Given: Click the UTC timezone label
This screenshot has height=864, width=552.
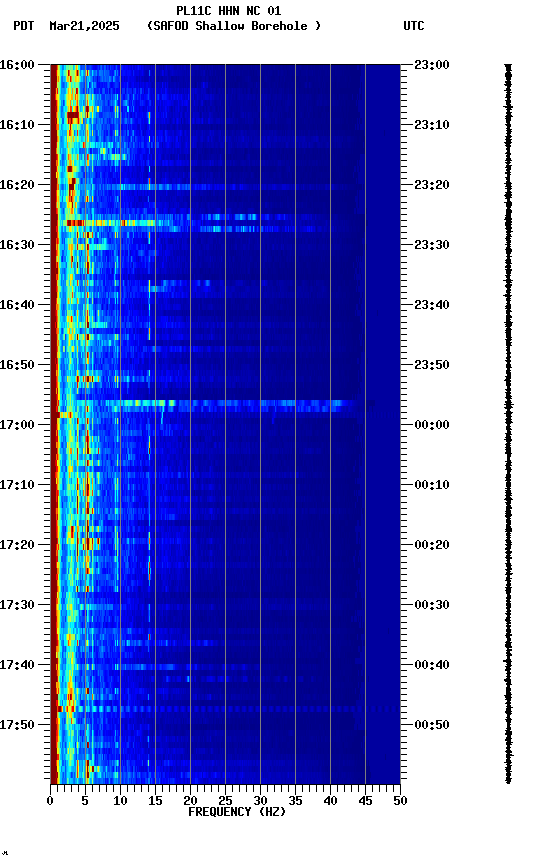Looking at the screenshot, I should click(x=414, y=26).
